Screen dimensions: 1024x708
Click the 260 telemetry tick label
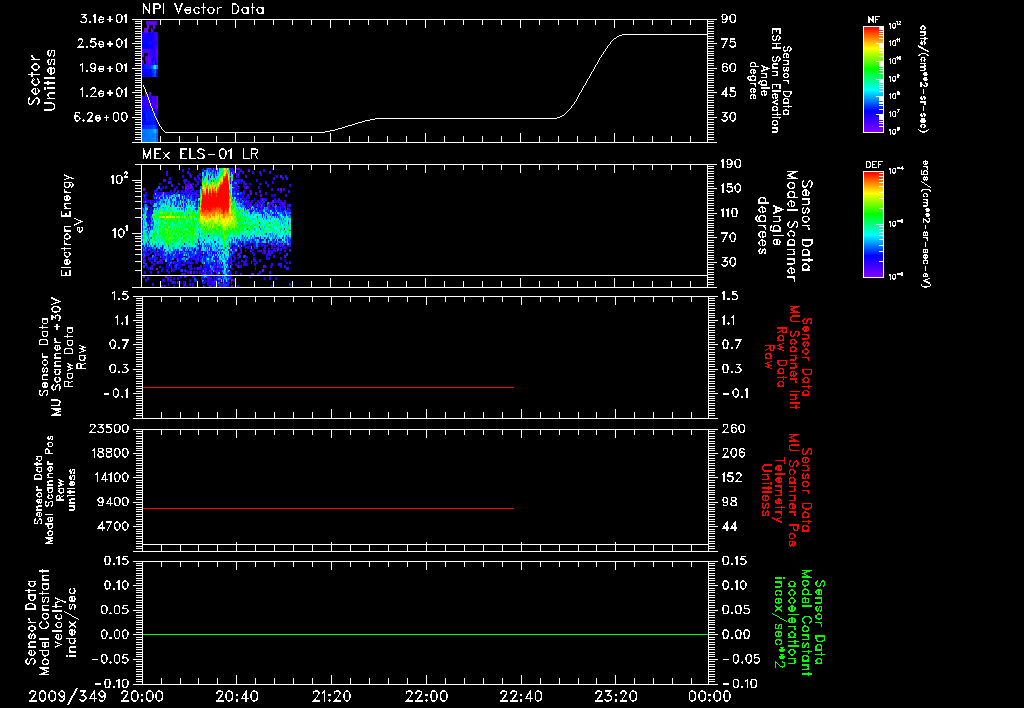click(733, 429)
